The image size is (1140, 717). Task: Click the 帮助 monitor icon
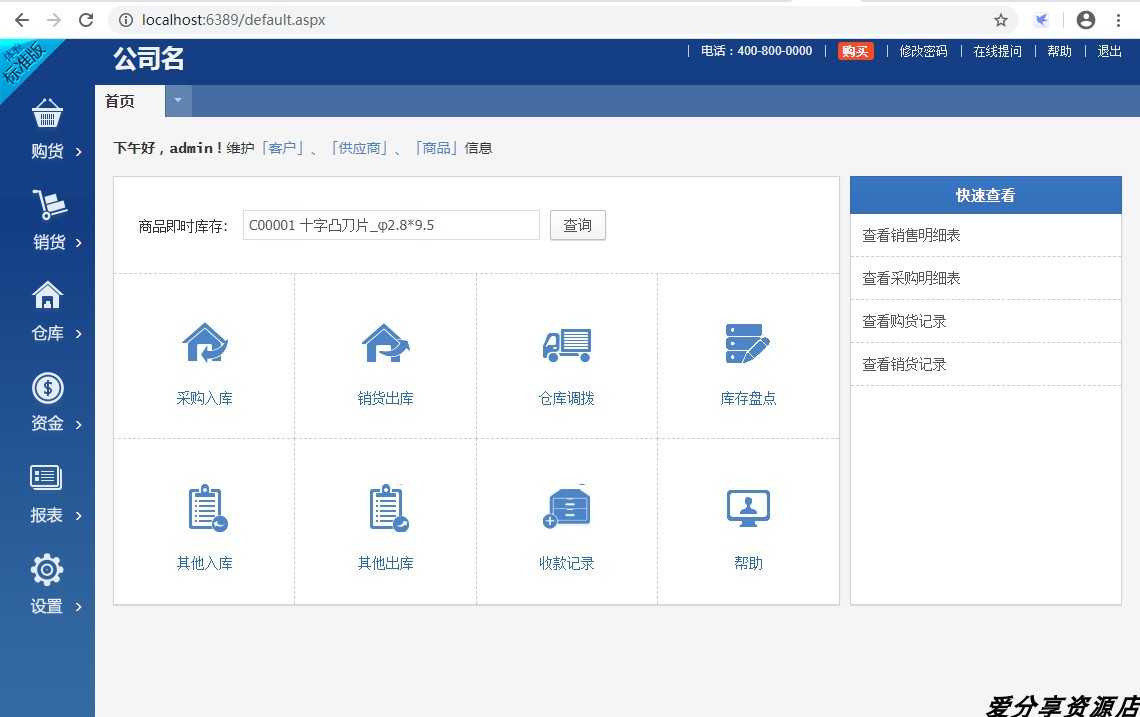coord(748,508)
